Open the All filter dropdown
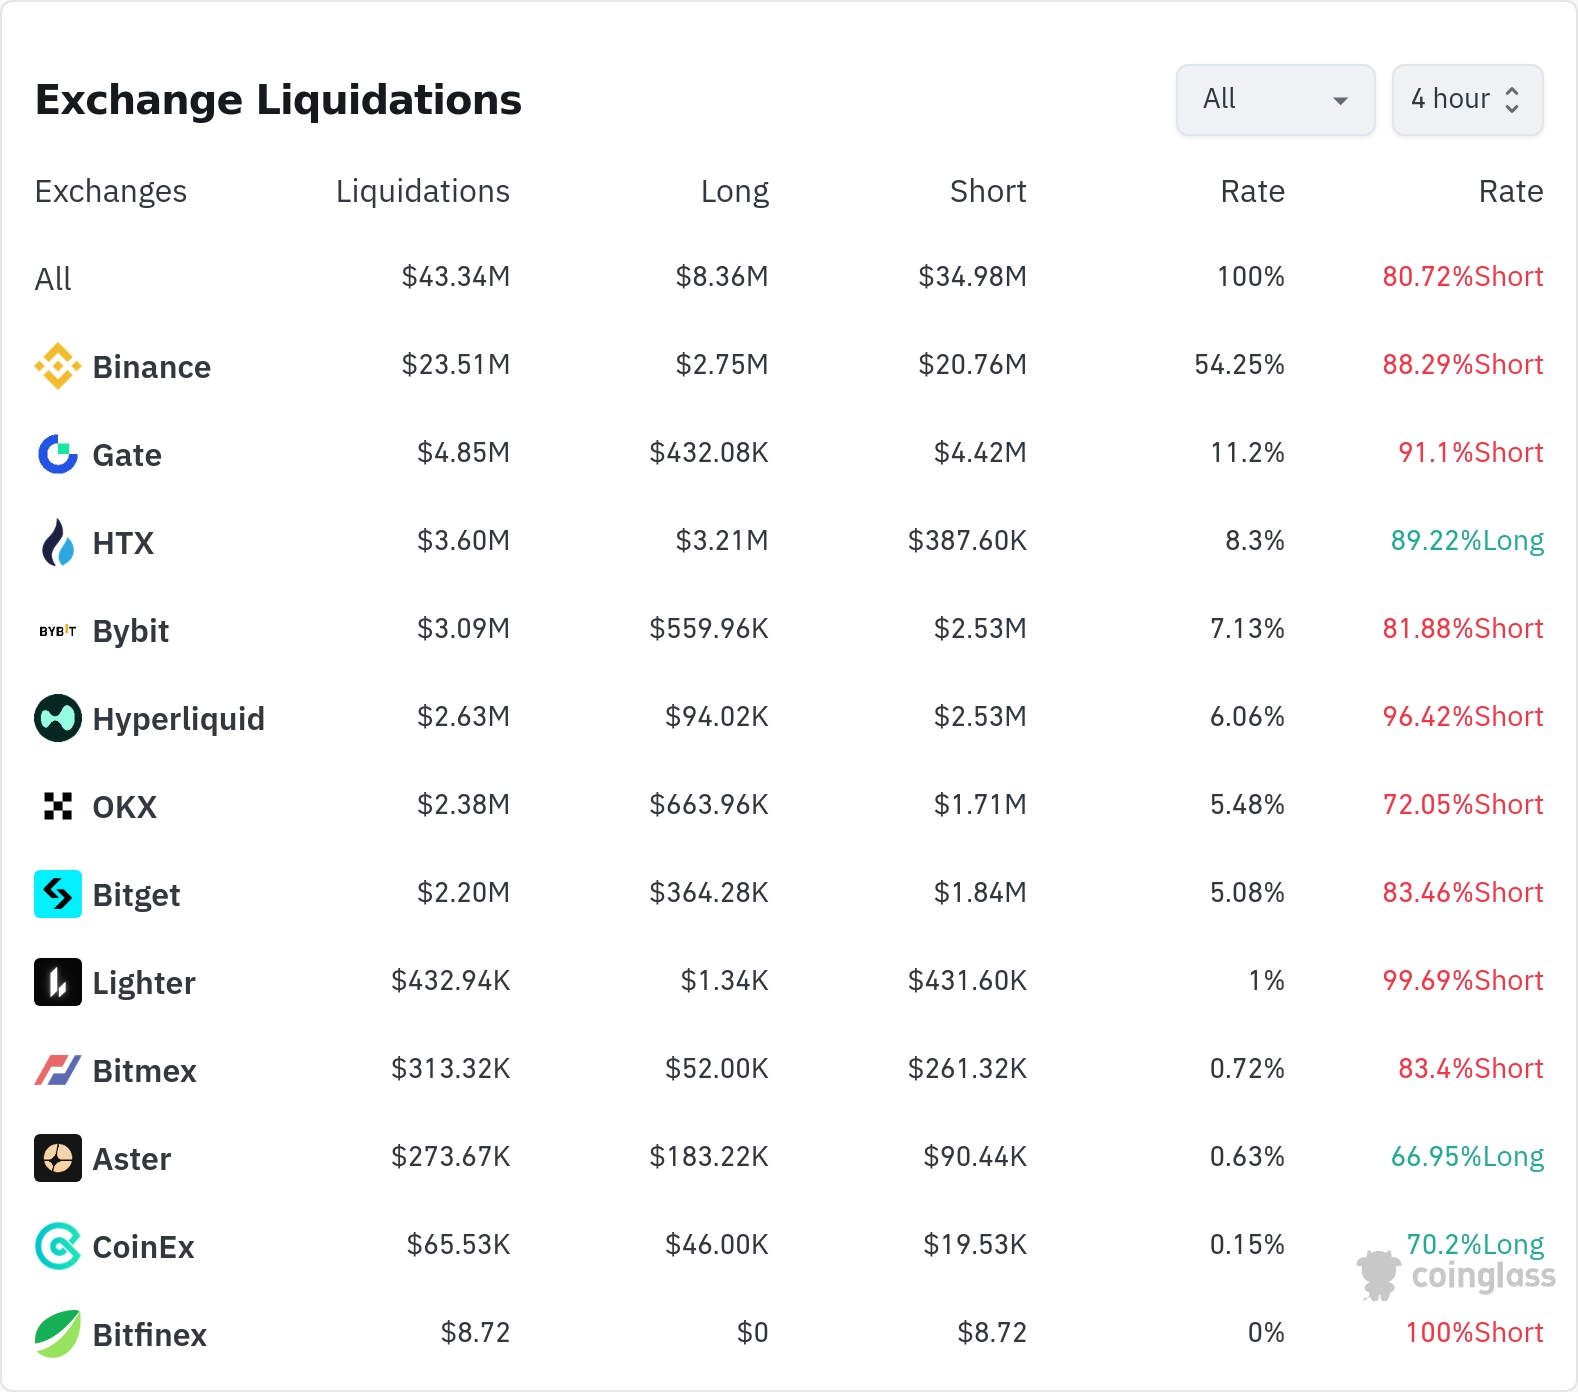Screen dimensions: 1578x1392 coord(1276,100)
